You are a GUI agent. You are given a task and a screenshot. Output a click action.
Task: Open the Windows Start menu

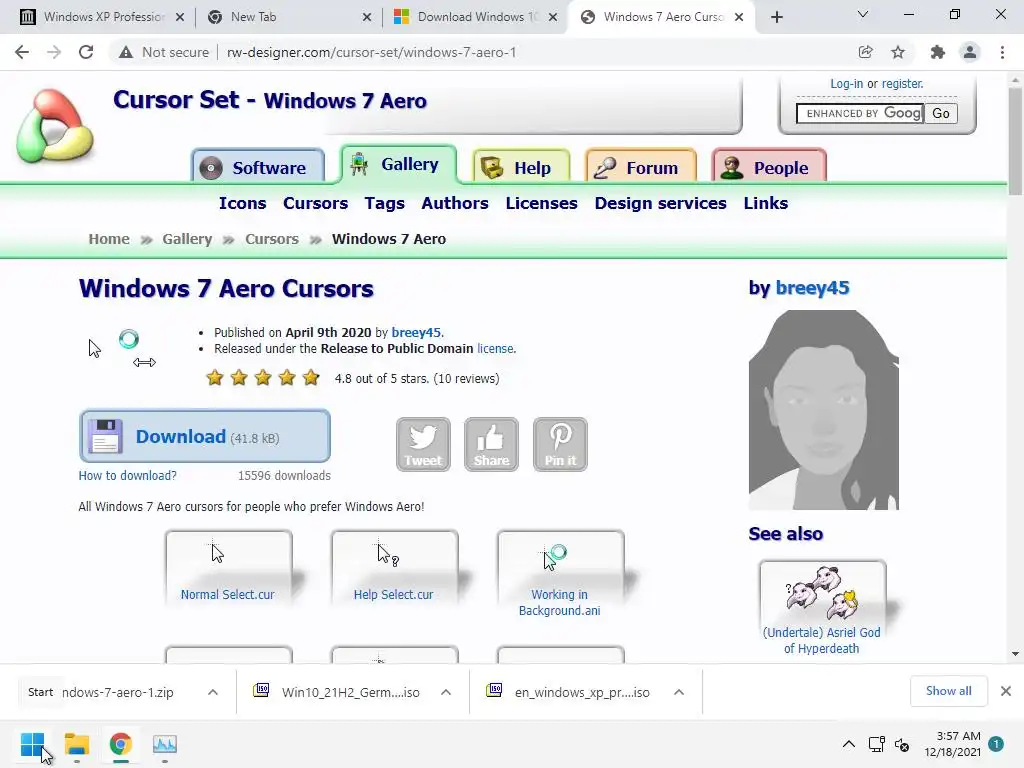[32, 744]
